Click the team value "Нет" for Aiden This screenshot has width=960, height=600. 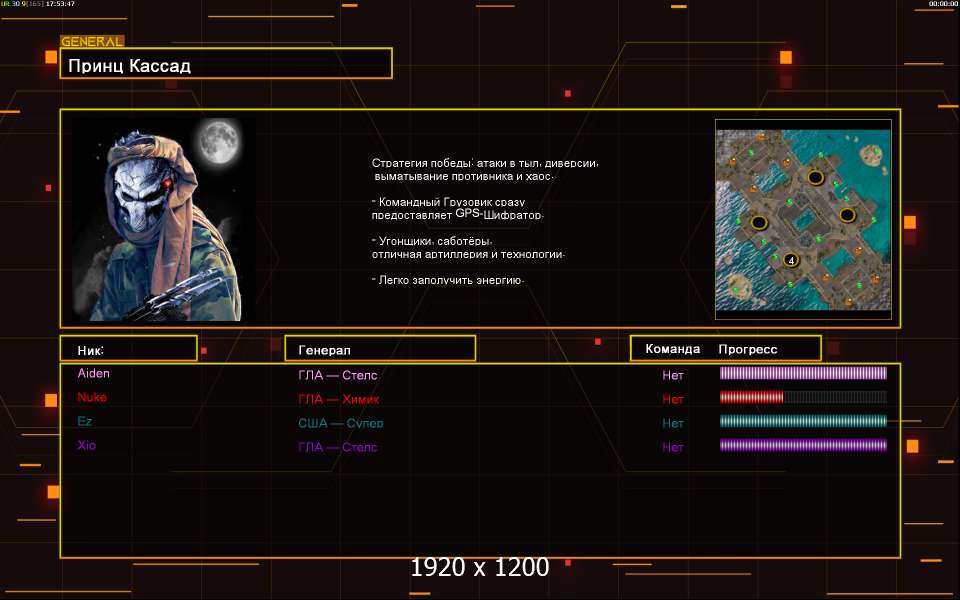[x=673, y=375]
